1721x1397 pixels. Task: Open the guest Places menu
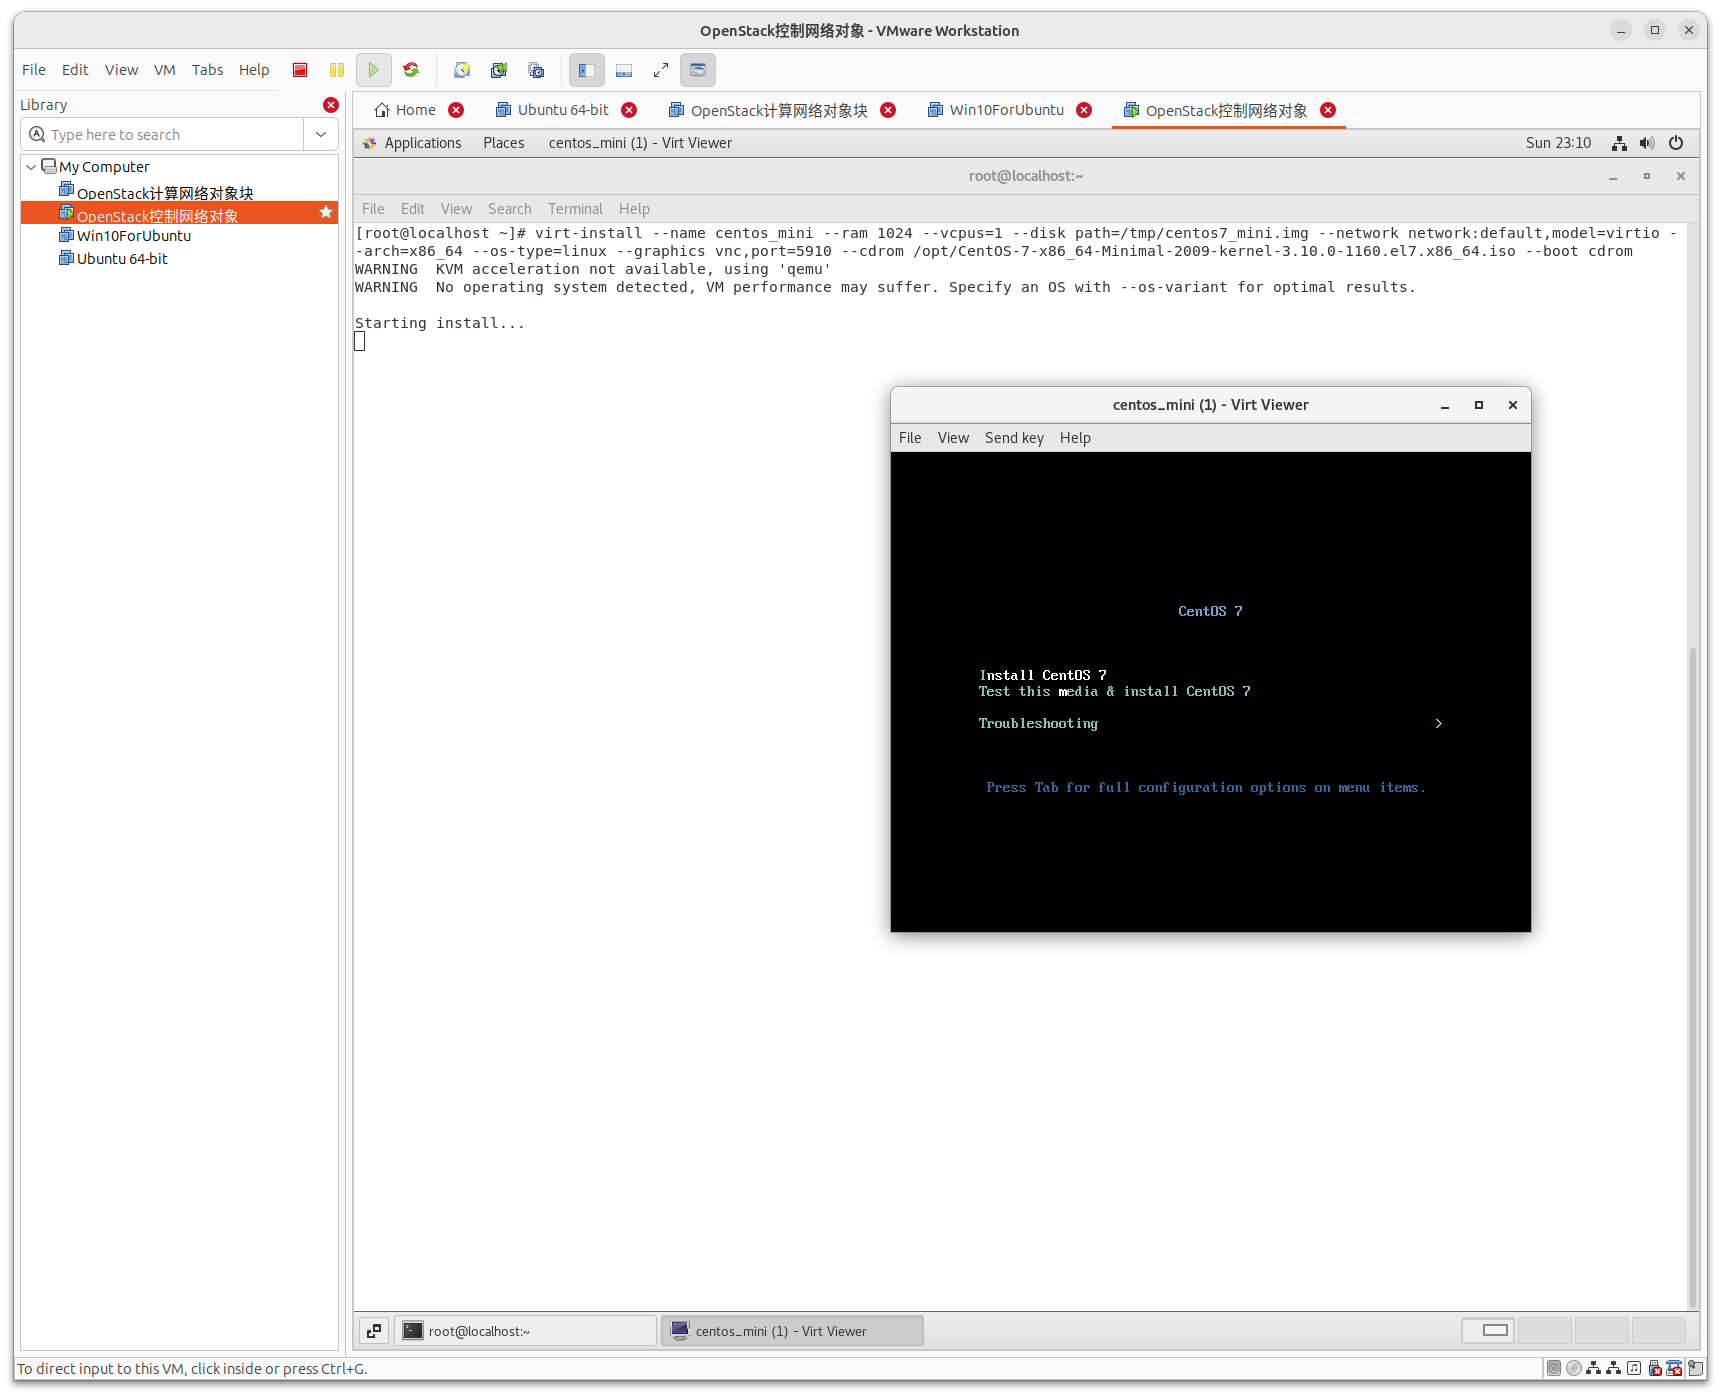(504, 143)
